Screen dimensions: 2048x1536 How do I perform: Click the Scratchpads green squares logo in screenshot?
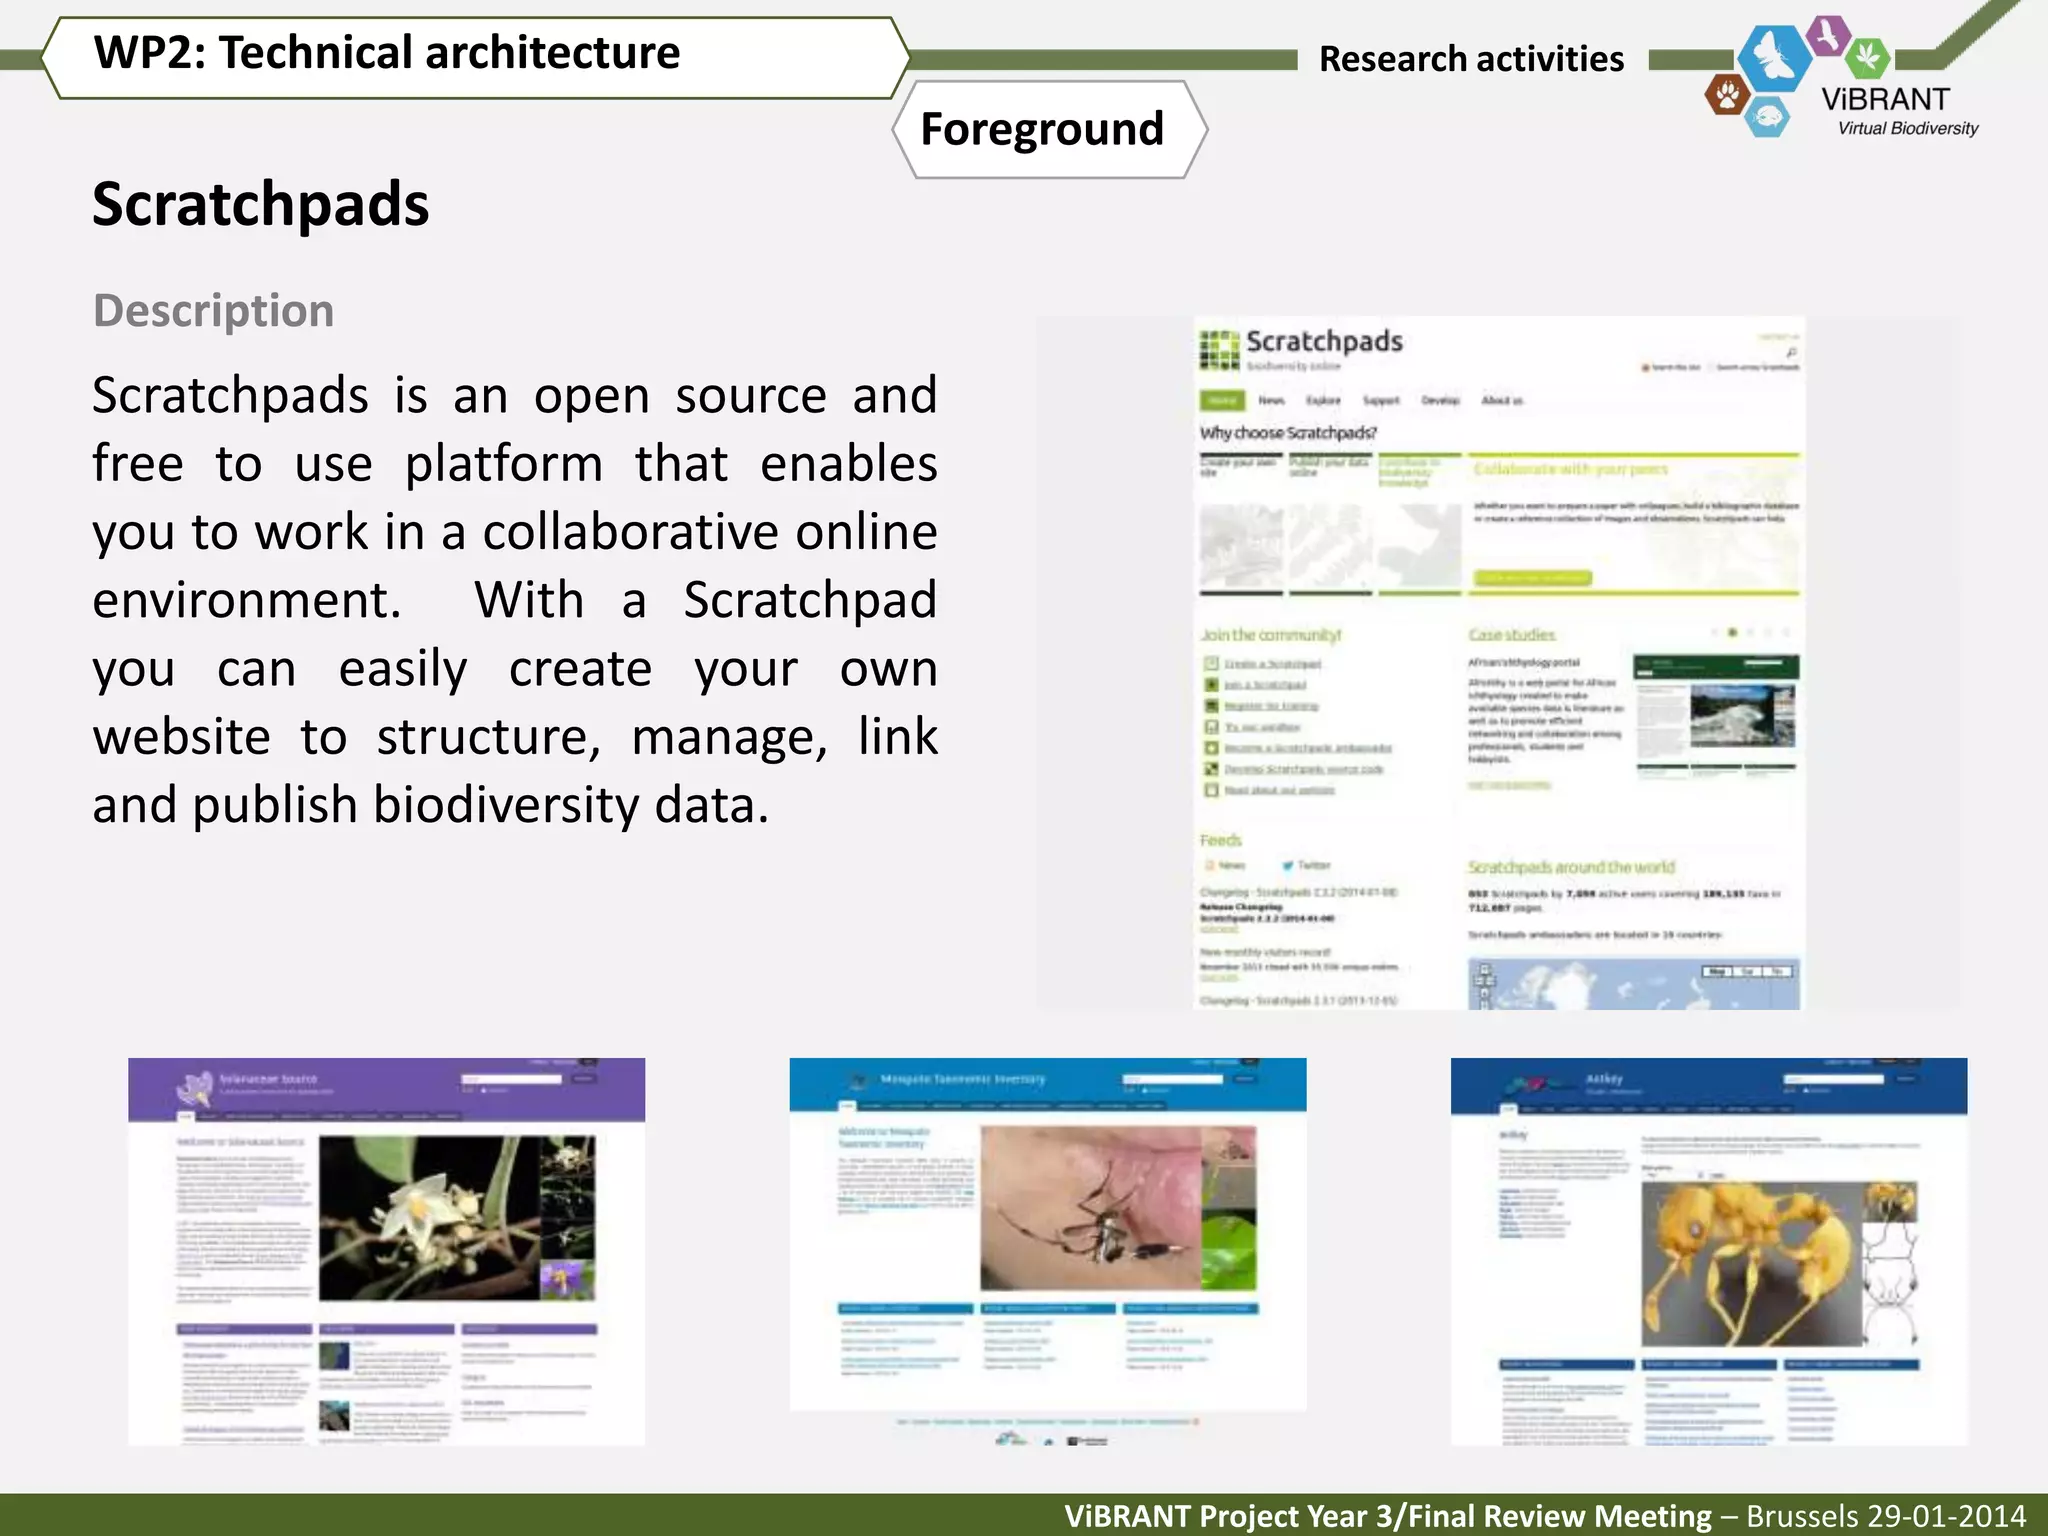point(1219,349)
